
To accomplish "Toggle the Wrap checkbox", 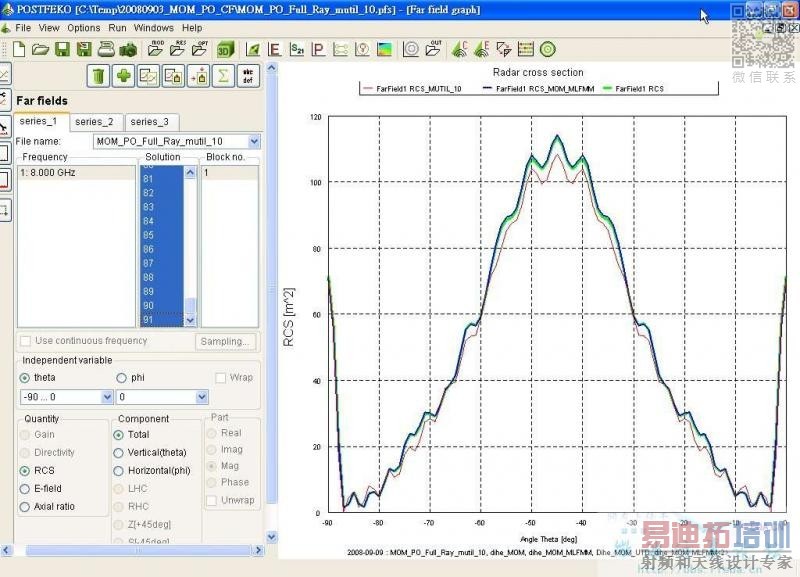I will pyautogui.click(x=220, y=378).
